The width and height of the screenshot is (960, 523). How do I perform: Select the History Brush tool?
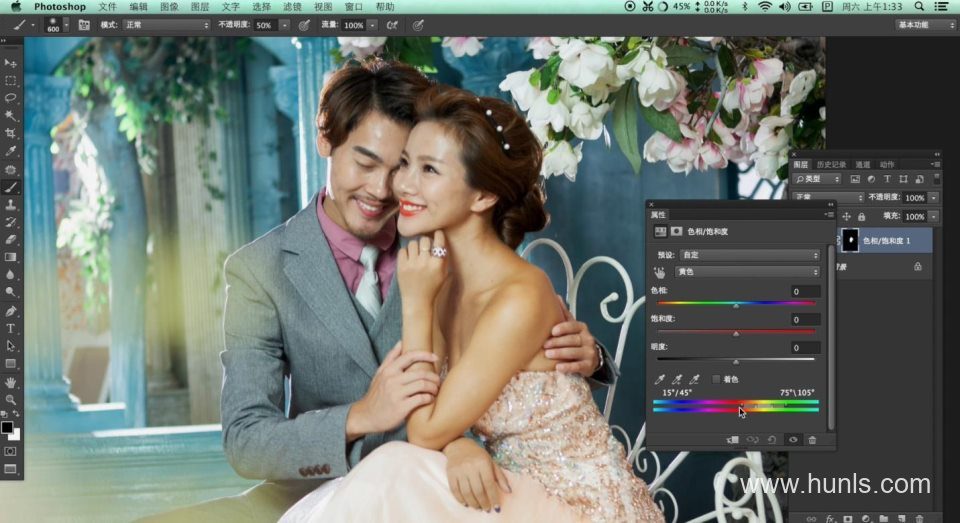coord(10,222)
